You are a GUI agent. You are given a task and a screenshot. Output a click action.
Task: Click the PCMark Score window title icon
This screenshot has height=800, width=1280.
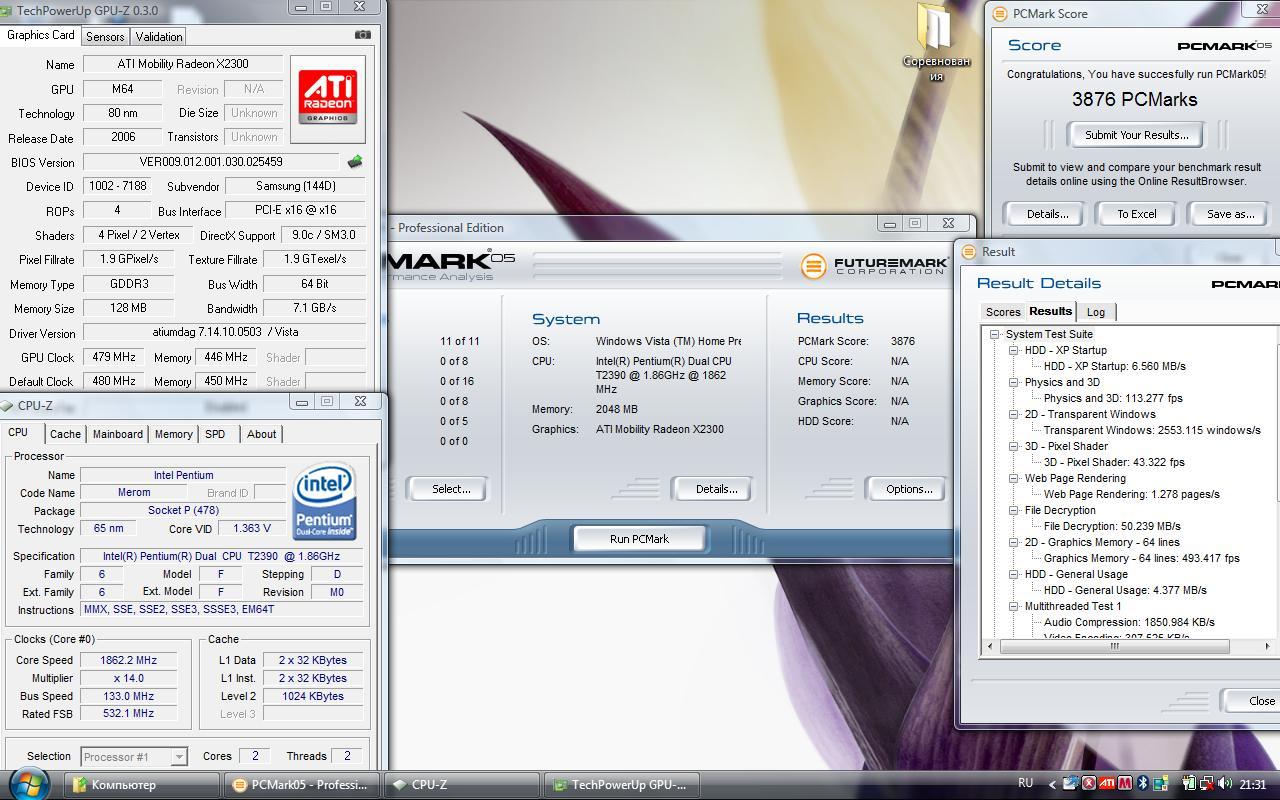(x=1001, y=14)
